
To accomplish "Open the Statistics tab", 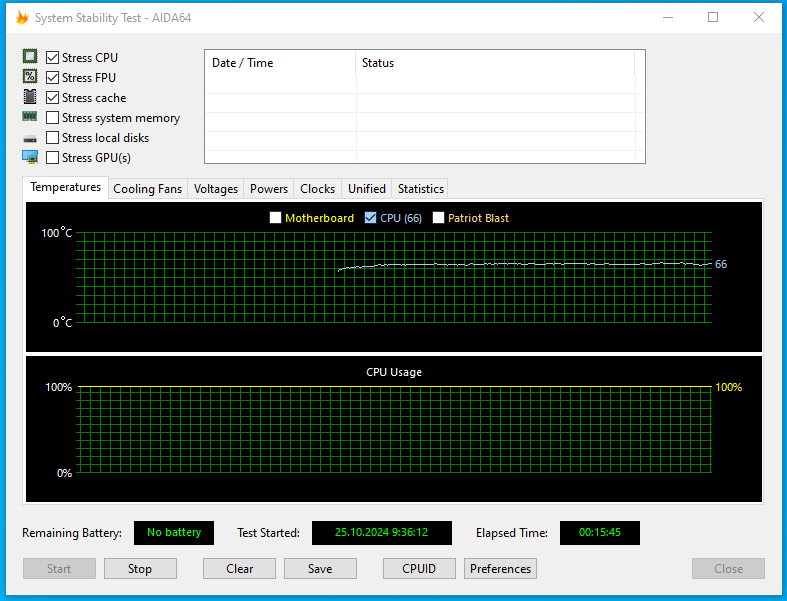I will point(421,189).
